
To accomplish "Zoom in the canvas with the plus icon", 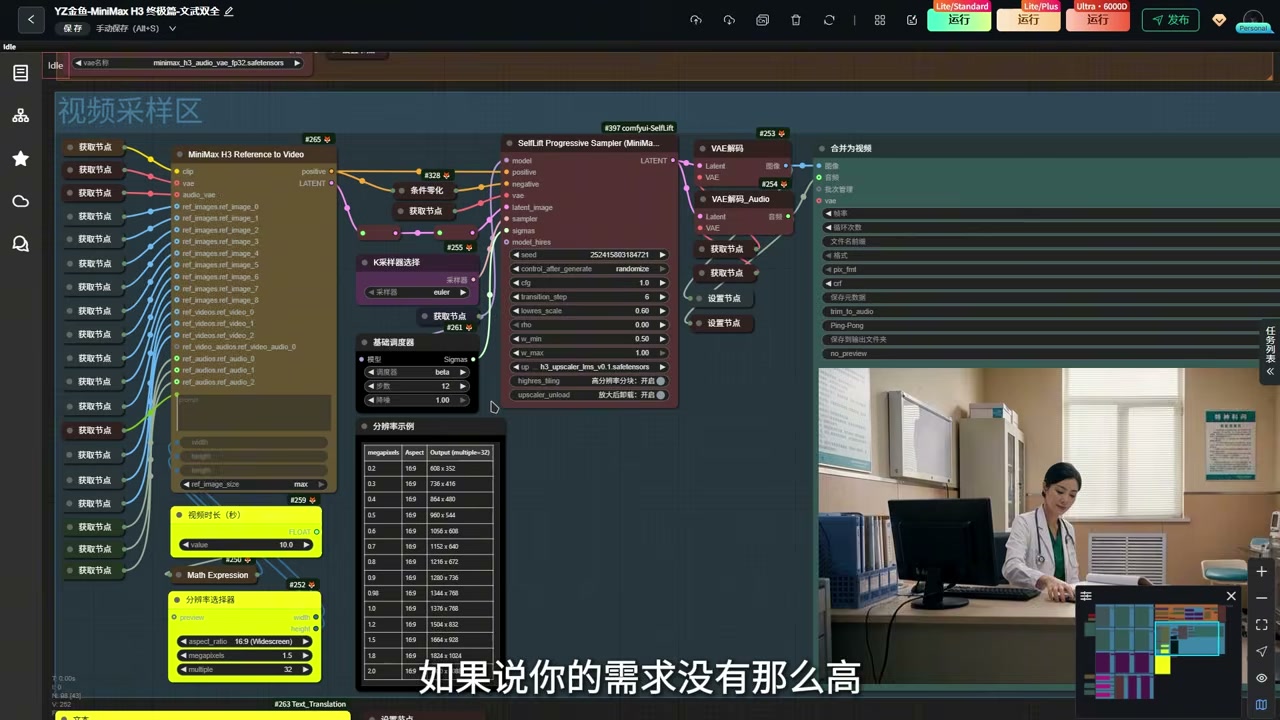I will [x=1261, y=571].
